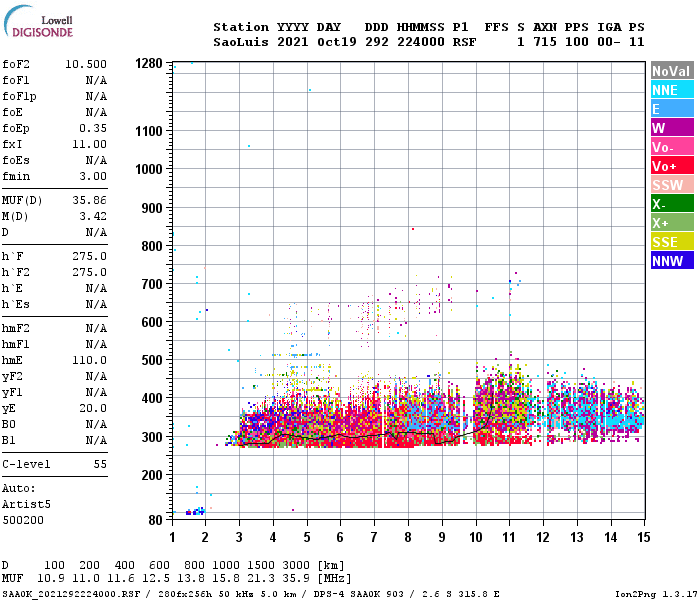
Task: Click the 900 km axis label
Action: [x=152, y=208]
